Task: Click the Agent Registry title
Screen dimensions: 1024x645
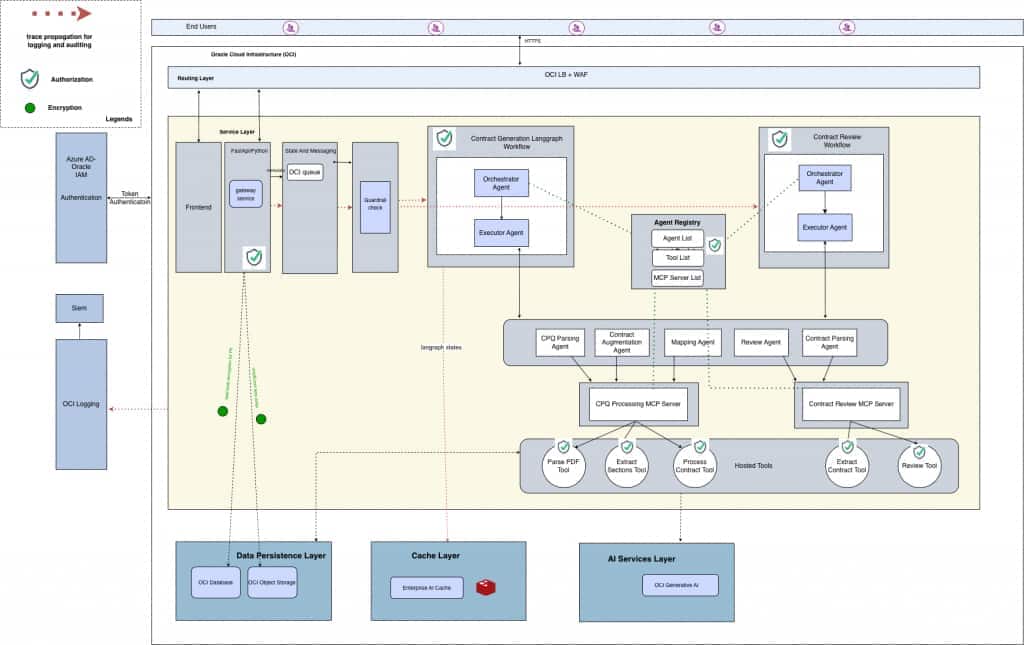Action: tap(677, 223)
